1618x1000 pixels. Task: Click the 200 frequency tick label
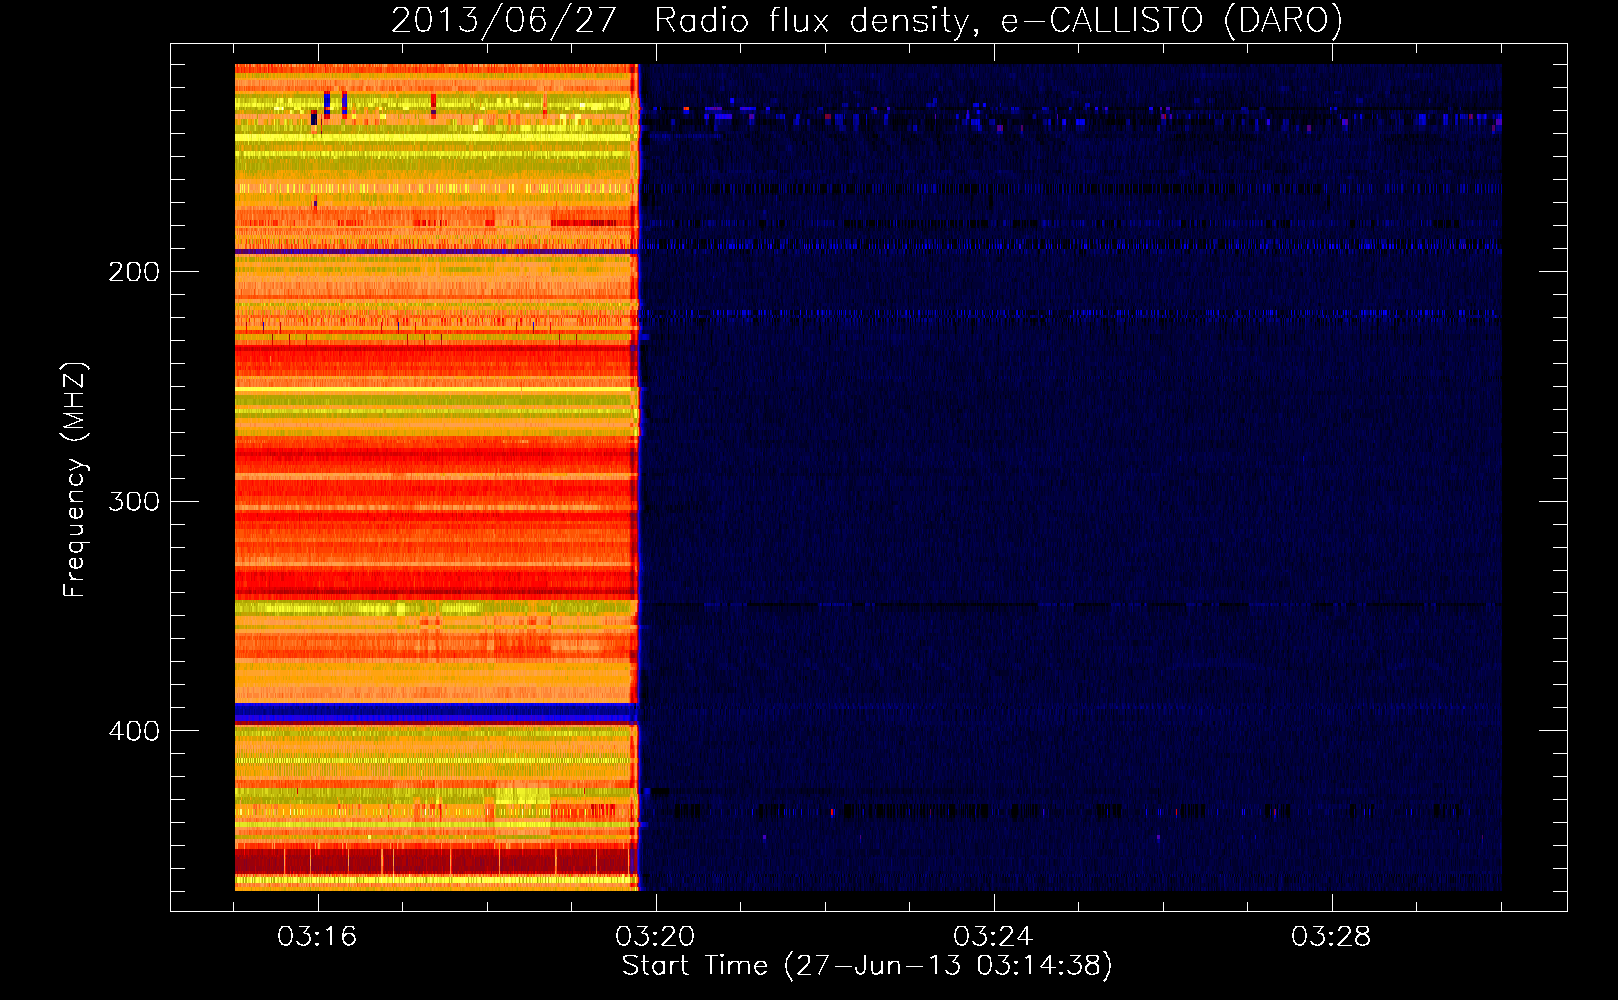coord(134,272)
